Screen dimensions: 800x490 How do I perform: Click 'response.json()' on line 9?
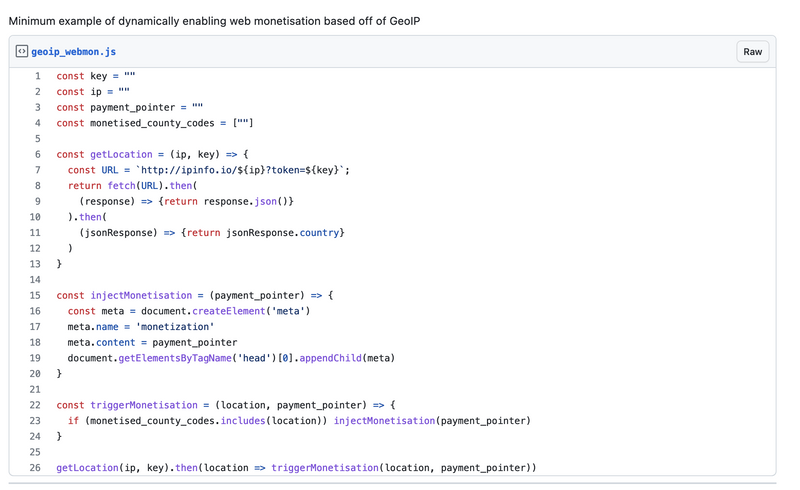(x=246, y=201)
